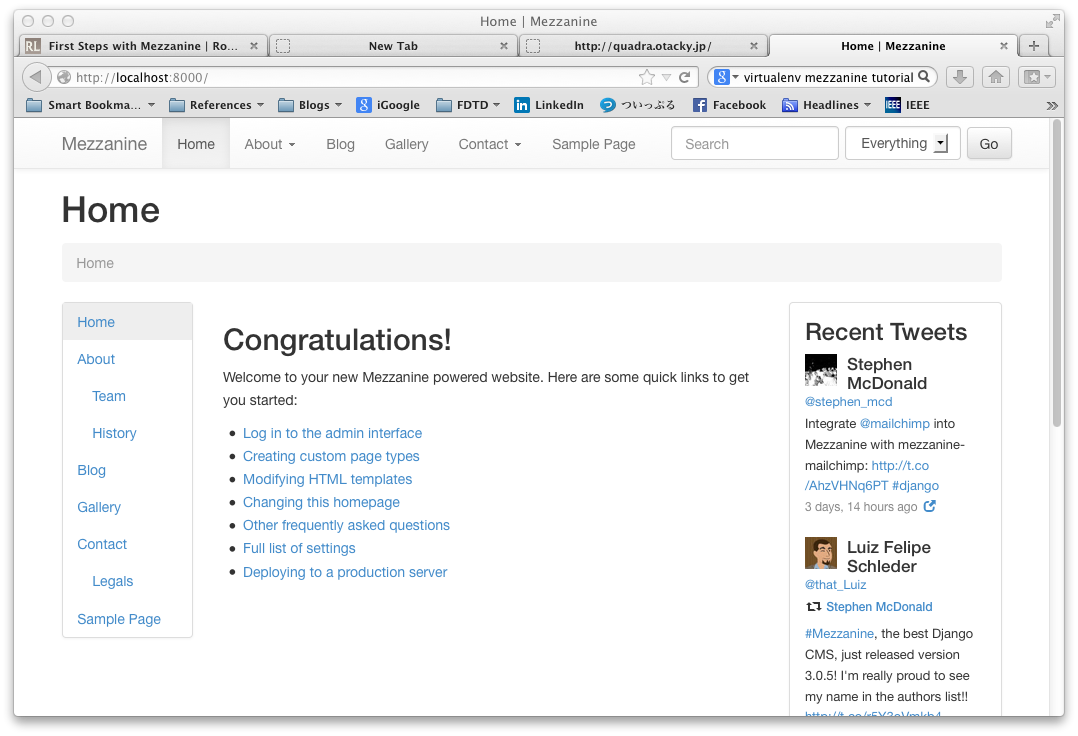This screenshot has width=1078, height=736.
Task: Click the page vertical scrollbar thumb
Action: click(x=1057, y=275)
